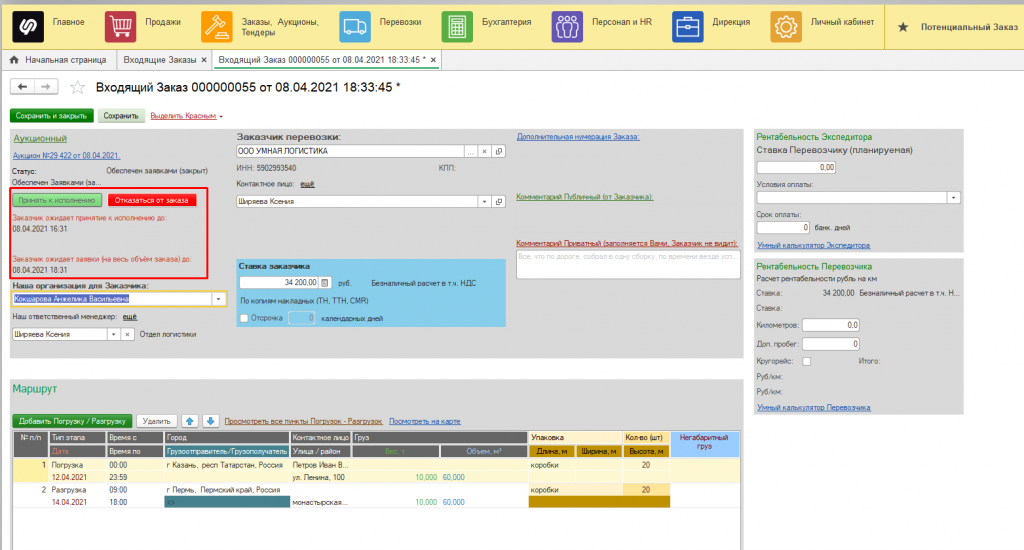Open the Перевозки truck icon section

coord(355,26)
